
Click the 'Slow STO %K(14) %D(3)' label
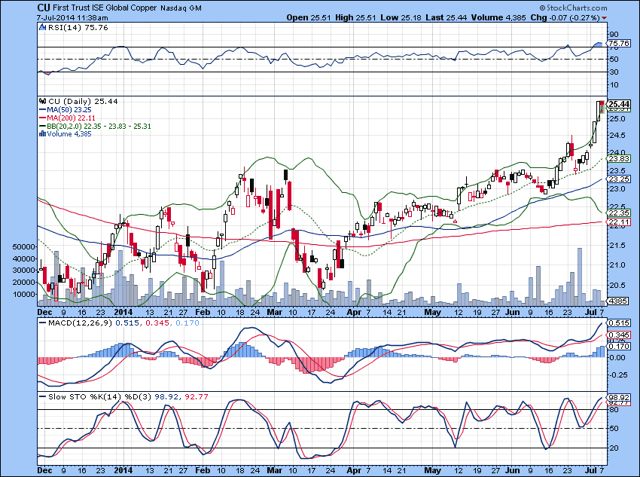click(100, 397)
